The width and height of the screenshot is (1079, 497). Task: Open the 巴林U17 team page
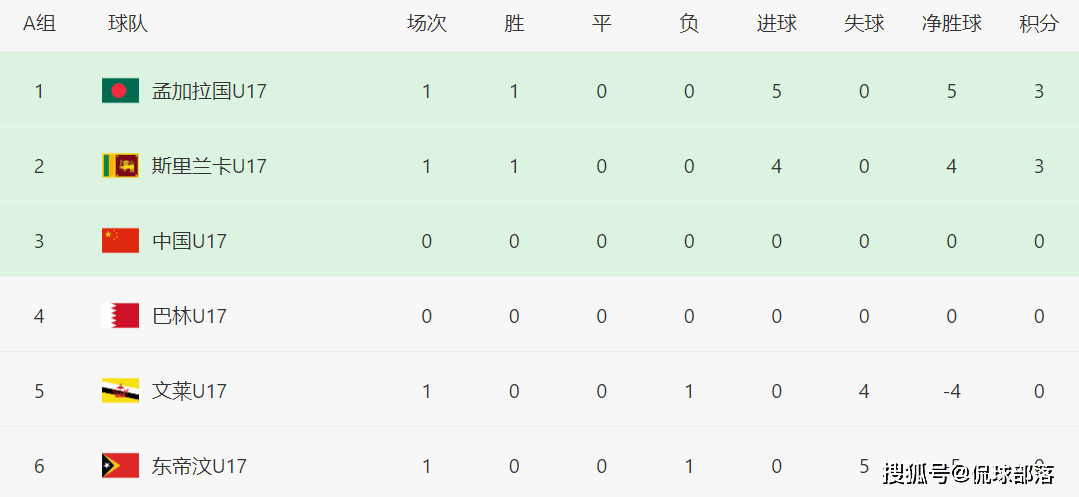(x=189, y=316)
